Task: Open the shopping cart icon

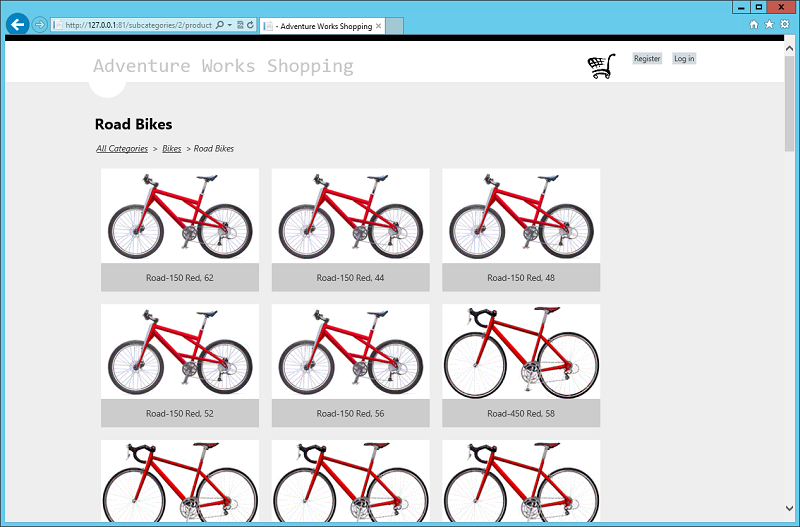Action: coord(602,66)
